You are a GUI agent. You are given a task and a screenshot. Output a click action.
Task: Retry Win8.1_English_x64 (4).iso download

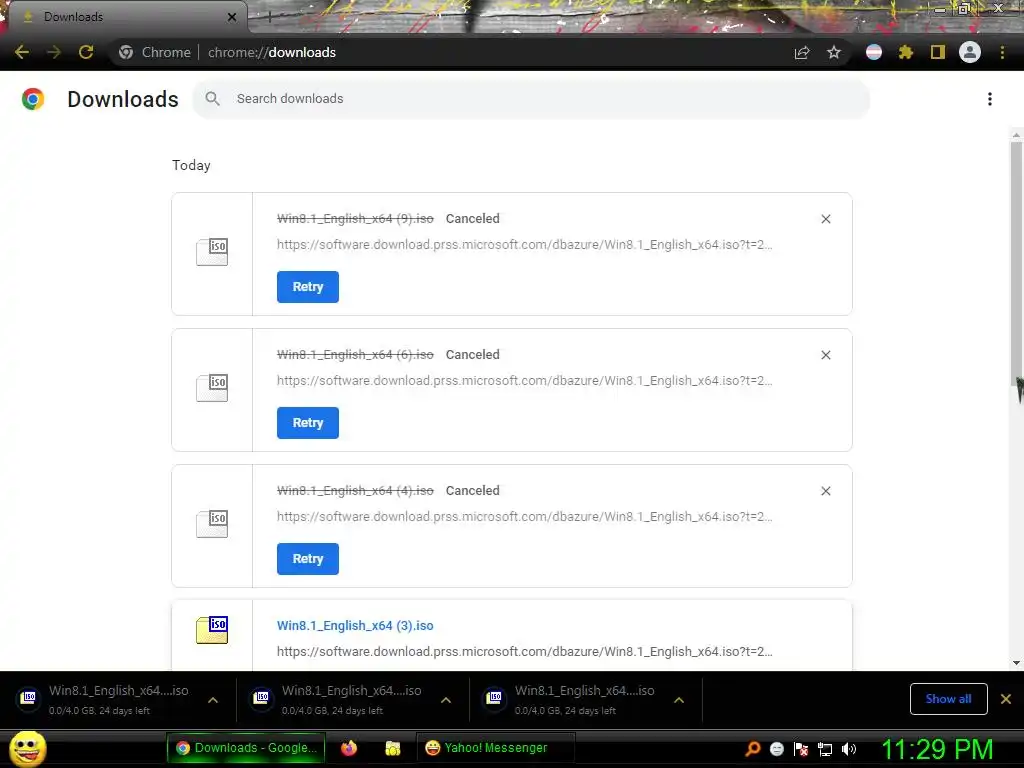pyautogui.click(x=308, y=558)
